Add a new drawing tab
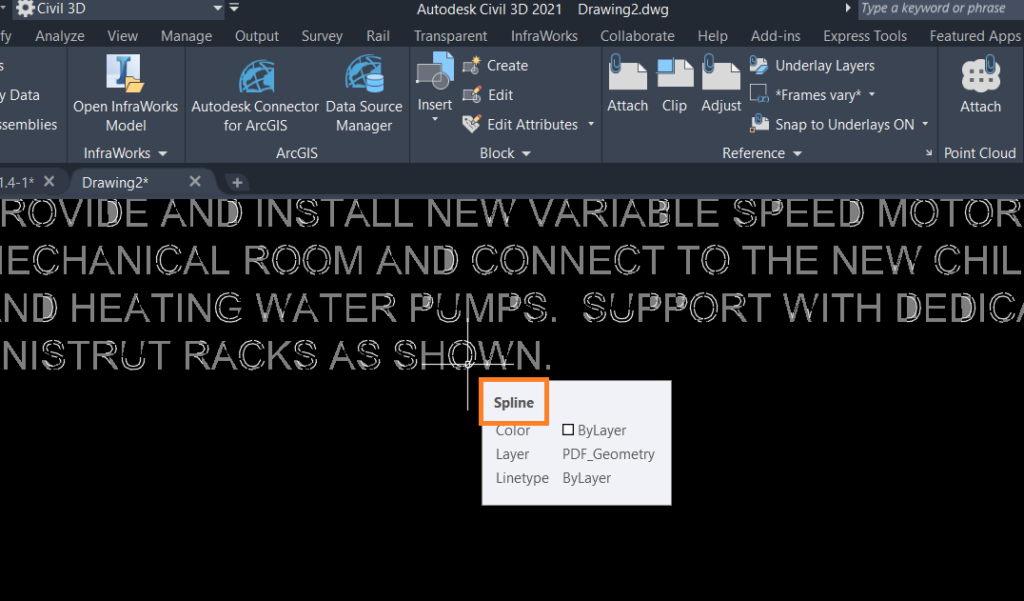 (x=237, y=182)
